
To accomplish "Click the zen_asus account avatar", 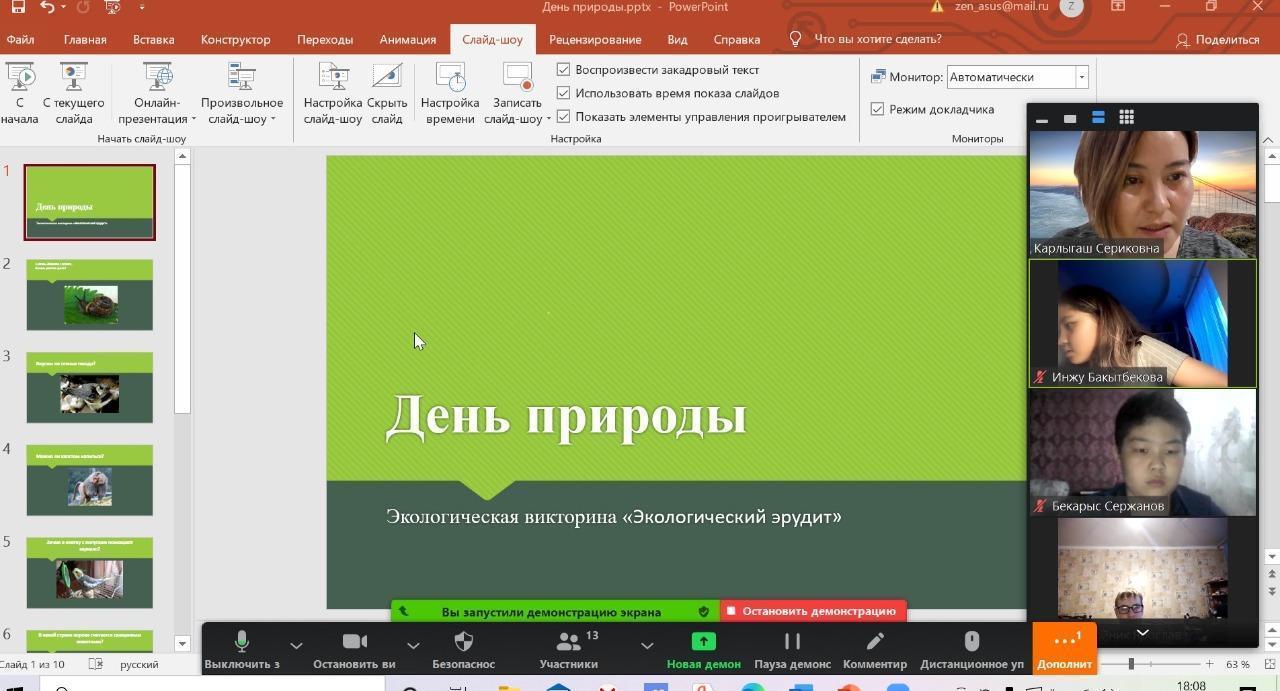I will pos(1071,7).
